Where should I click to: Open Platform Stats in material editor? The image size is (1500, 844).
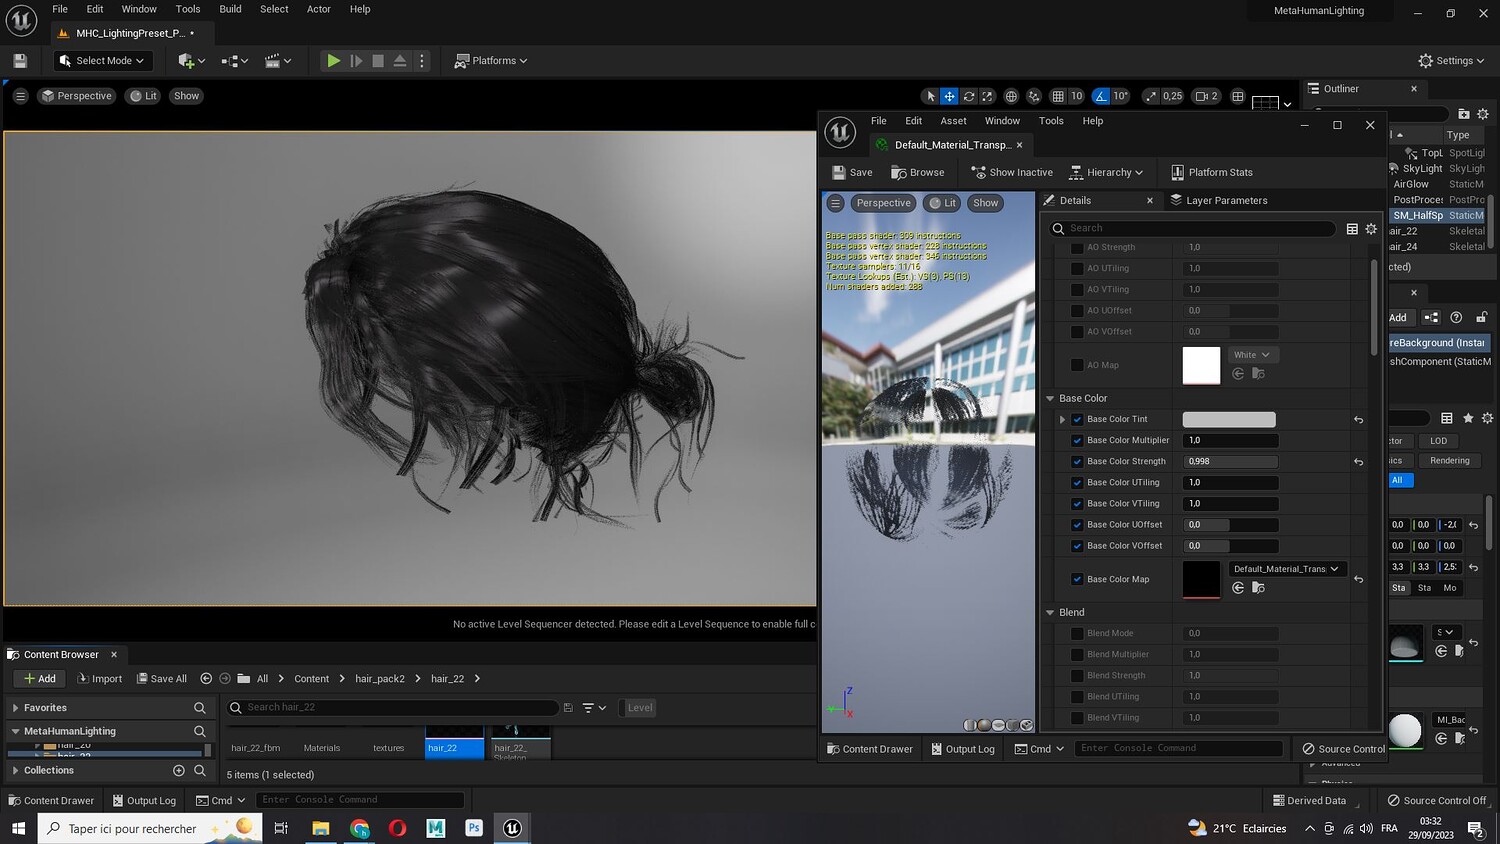[1211, 173]
